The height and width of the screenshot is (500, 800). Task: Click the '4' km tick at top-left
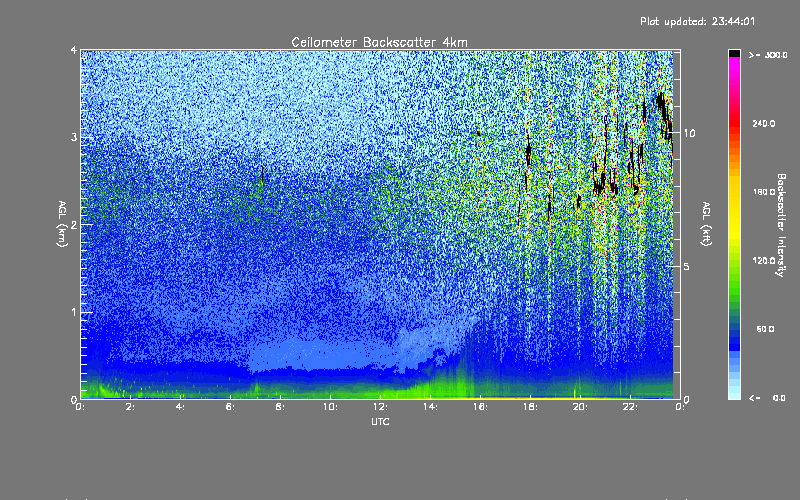click(73, 50)
